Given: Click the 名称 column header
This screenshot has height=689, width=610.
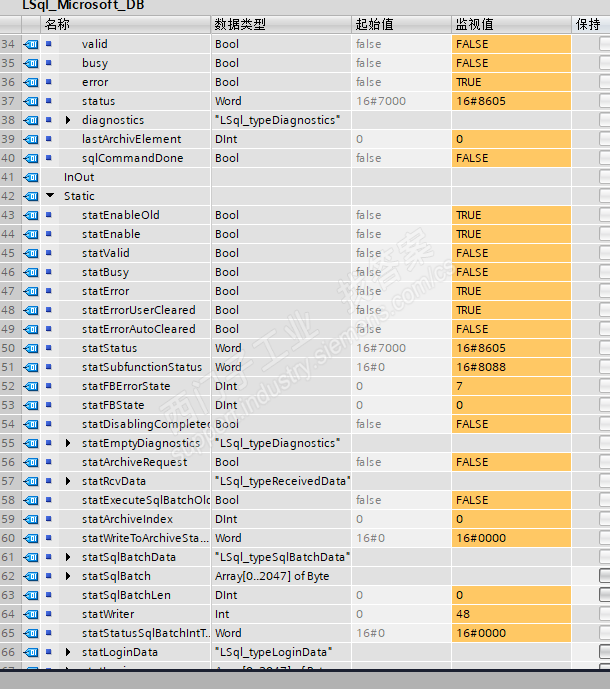Looking at the screenshot, I should click(126, 24).
